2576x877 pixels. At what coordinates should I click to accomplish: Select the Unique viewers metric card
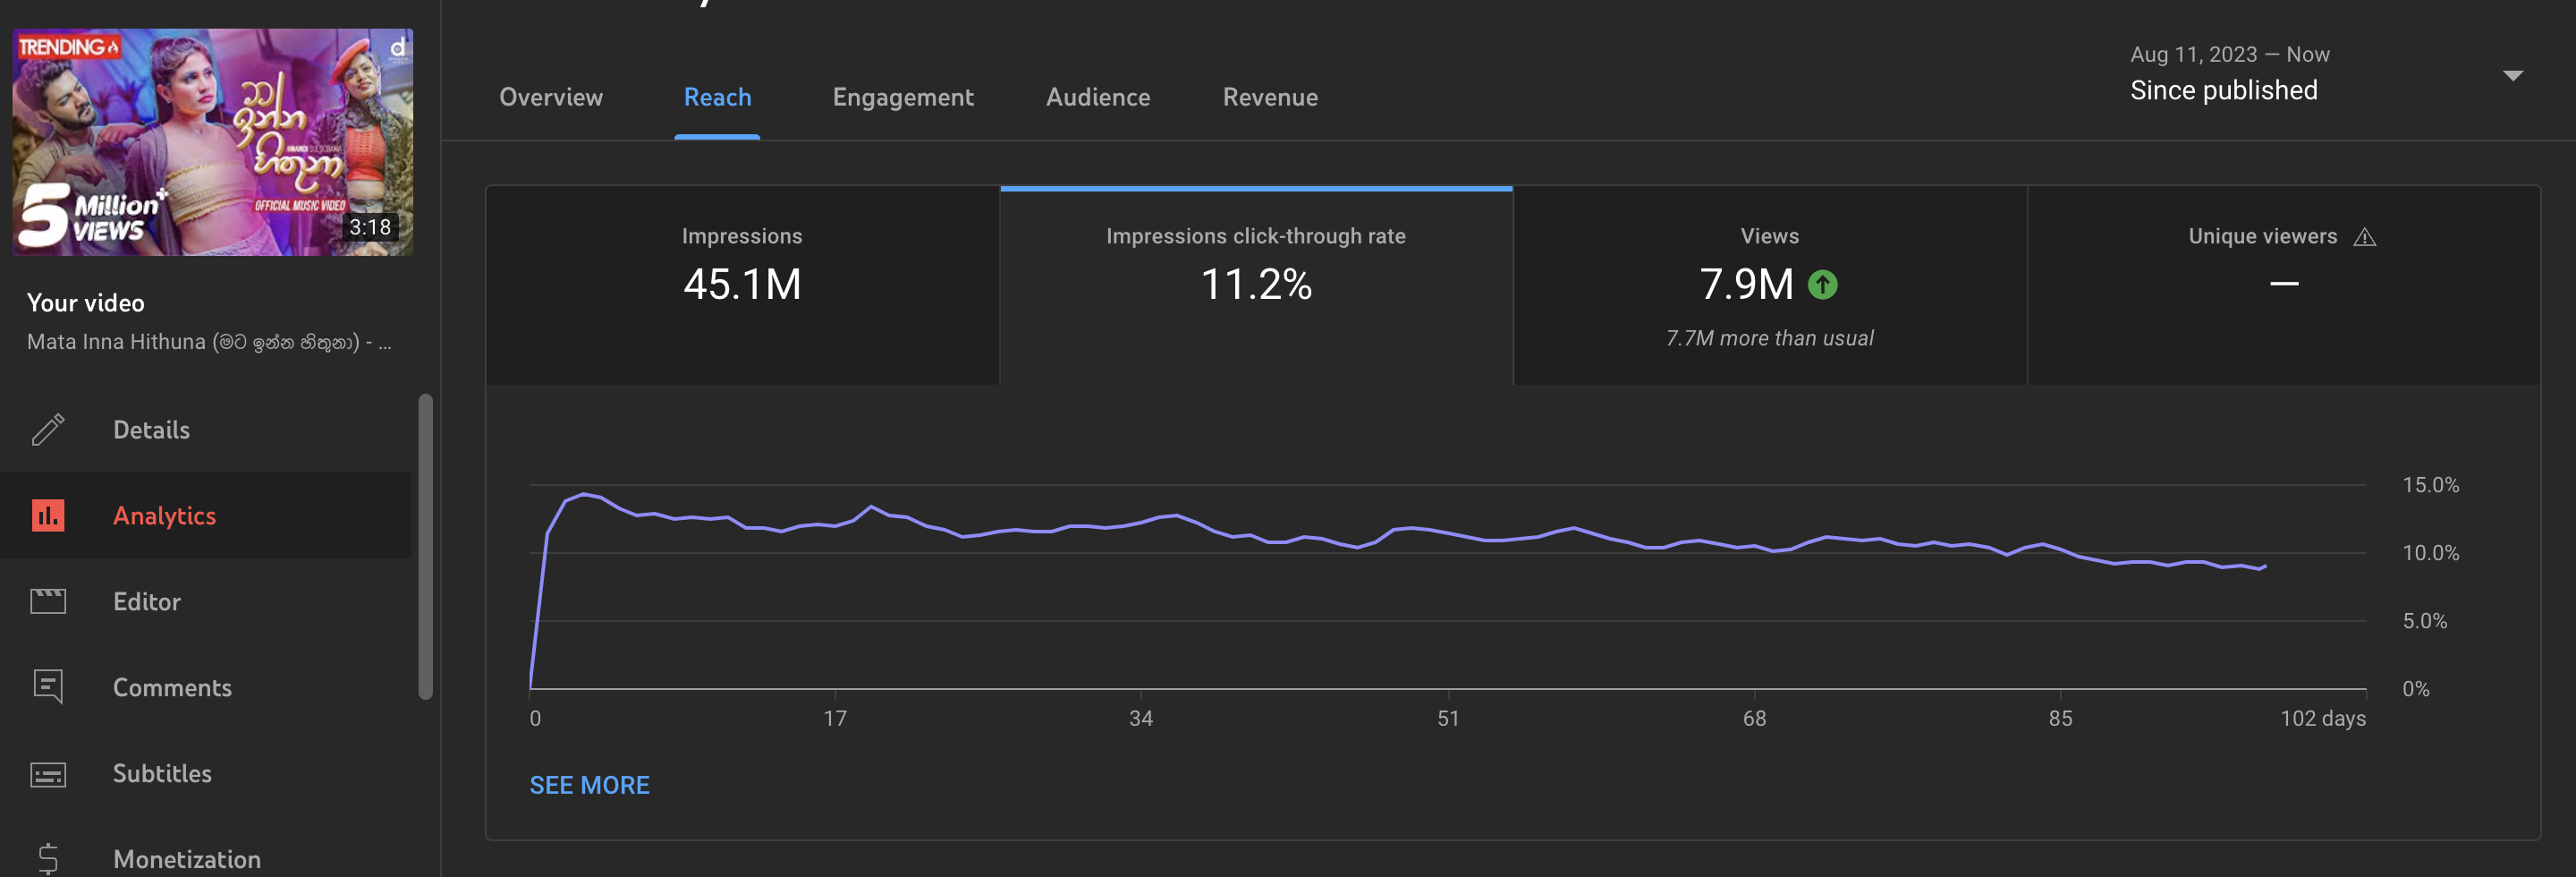pos(2284,285)
